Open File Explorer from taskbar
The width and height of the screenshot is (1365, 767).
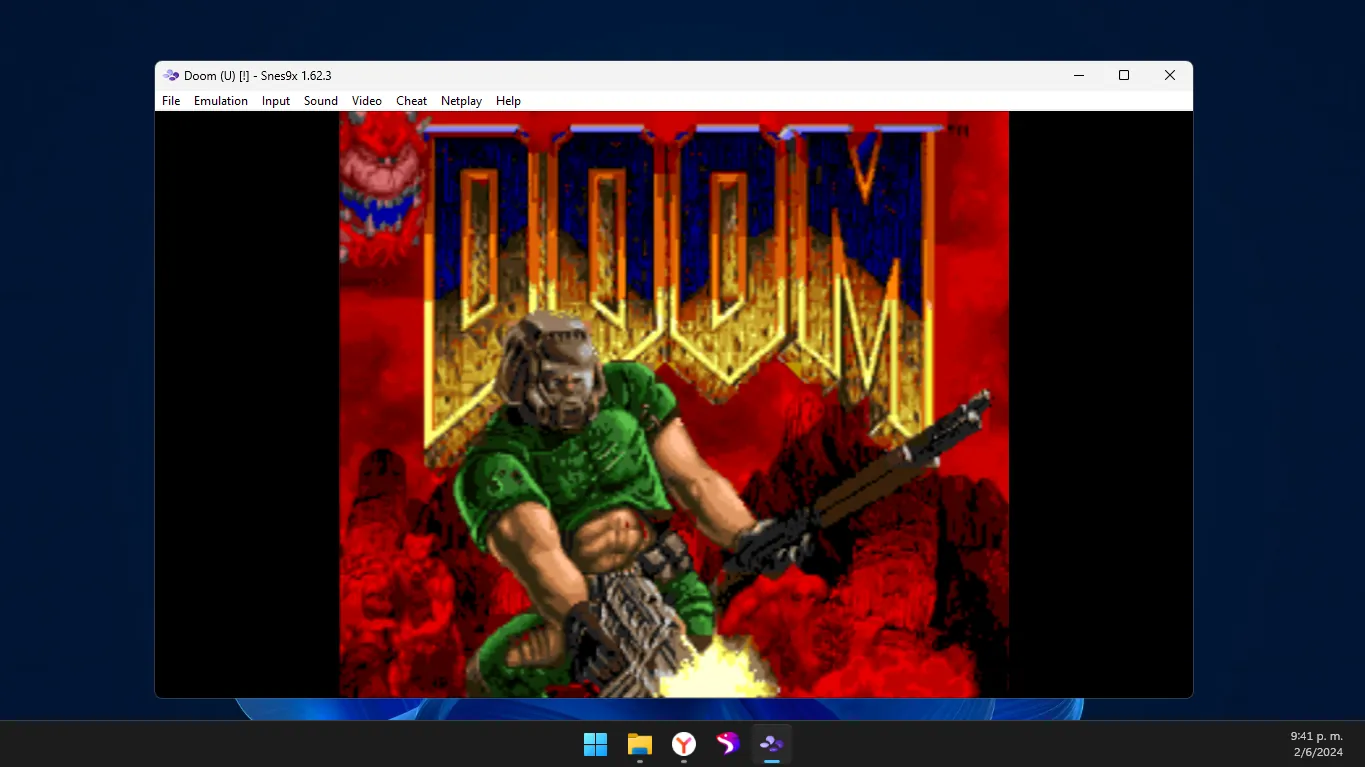click(x=640, y=744)
